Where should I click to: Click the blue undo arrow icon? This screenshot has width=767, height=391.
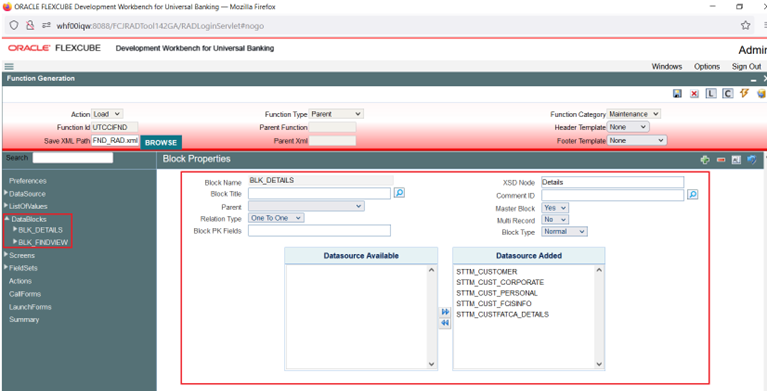click(752, 160)
